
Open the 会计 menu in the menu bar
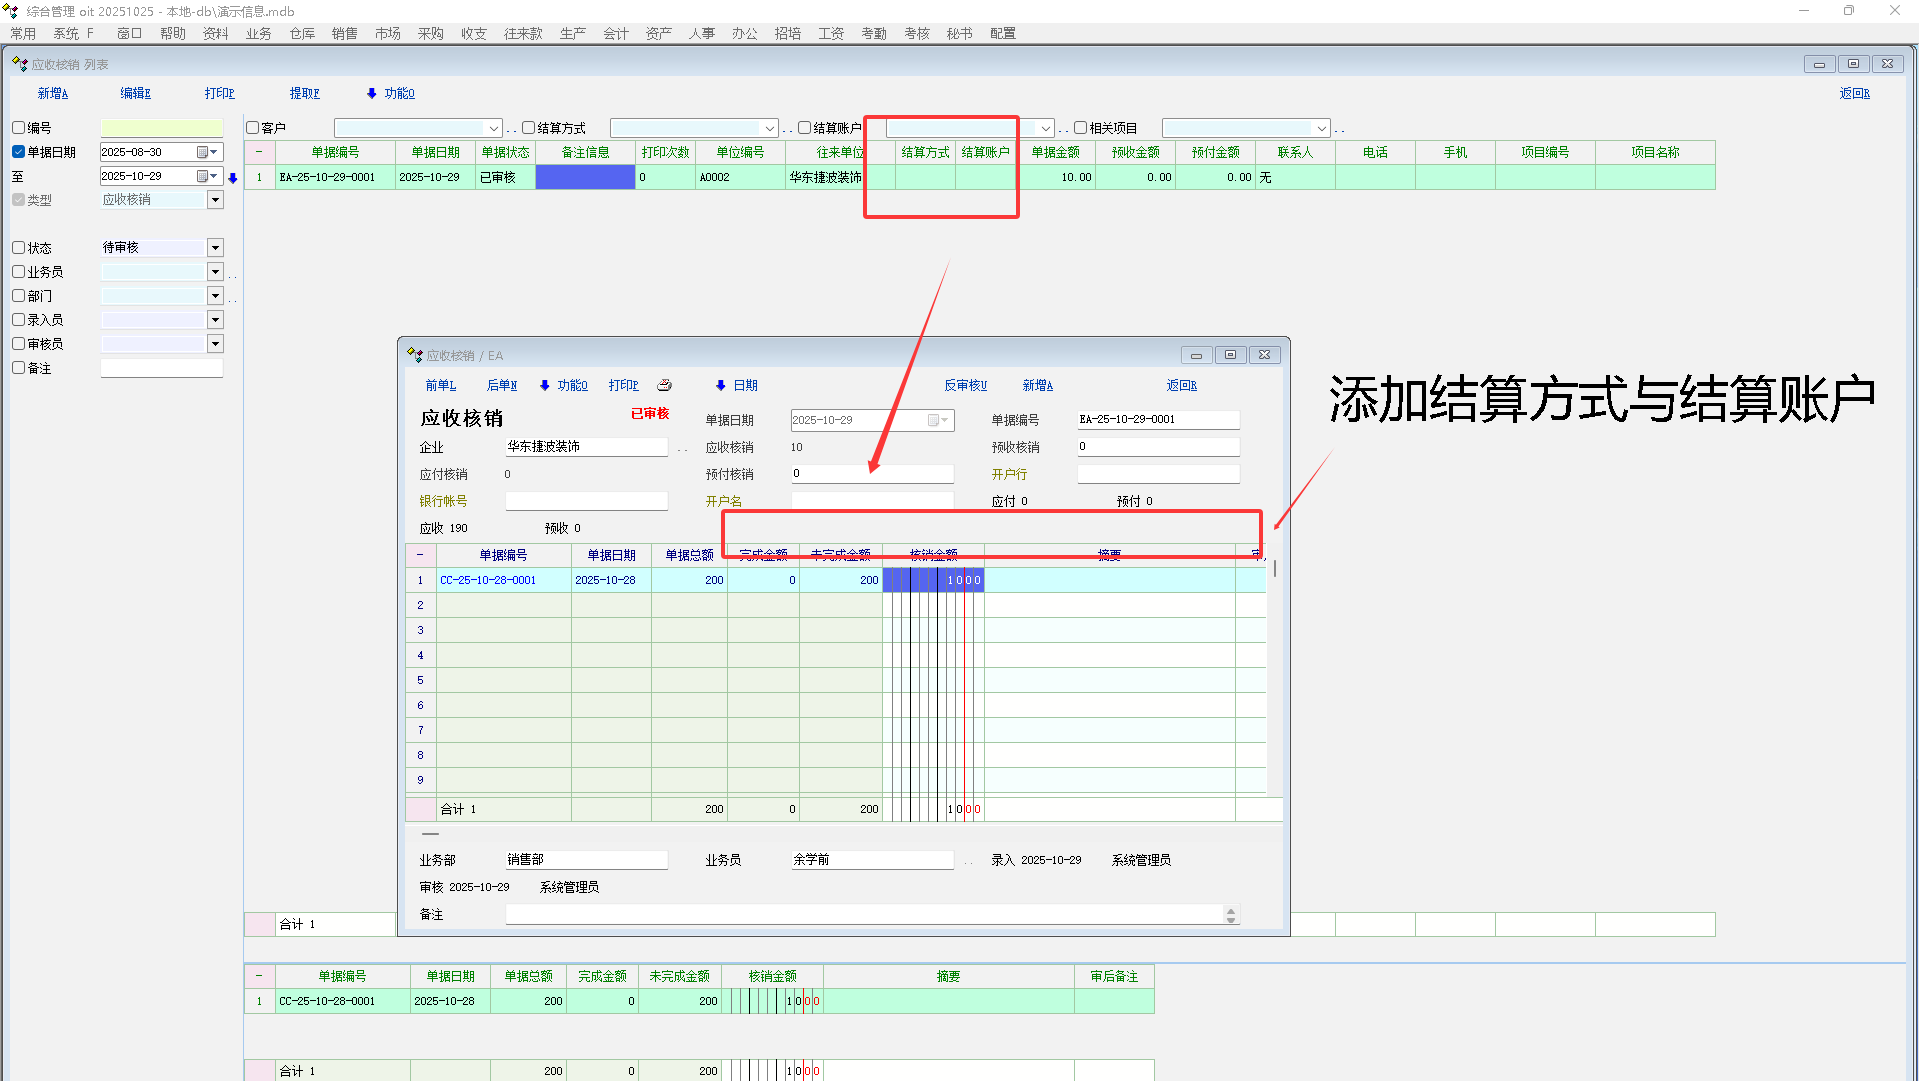point(615,33)
